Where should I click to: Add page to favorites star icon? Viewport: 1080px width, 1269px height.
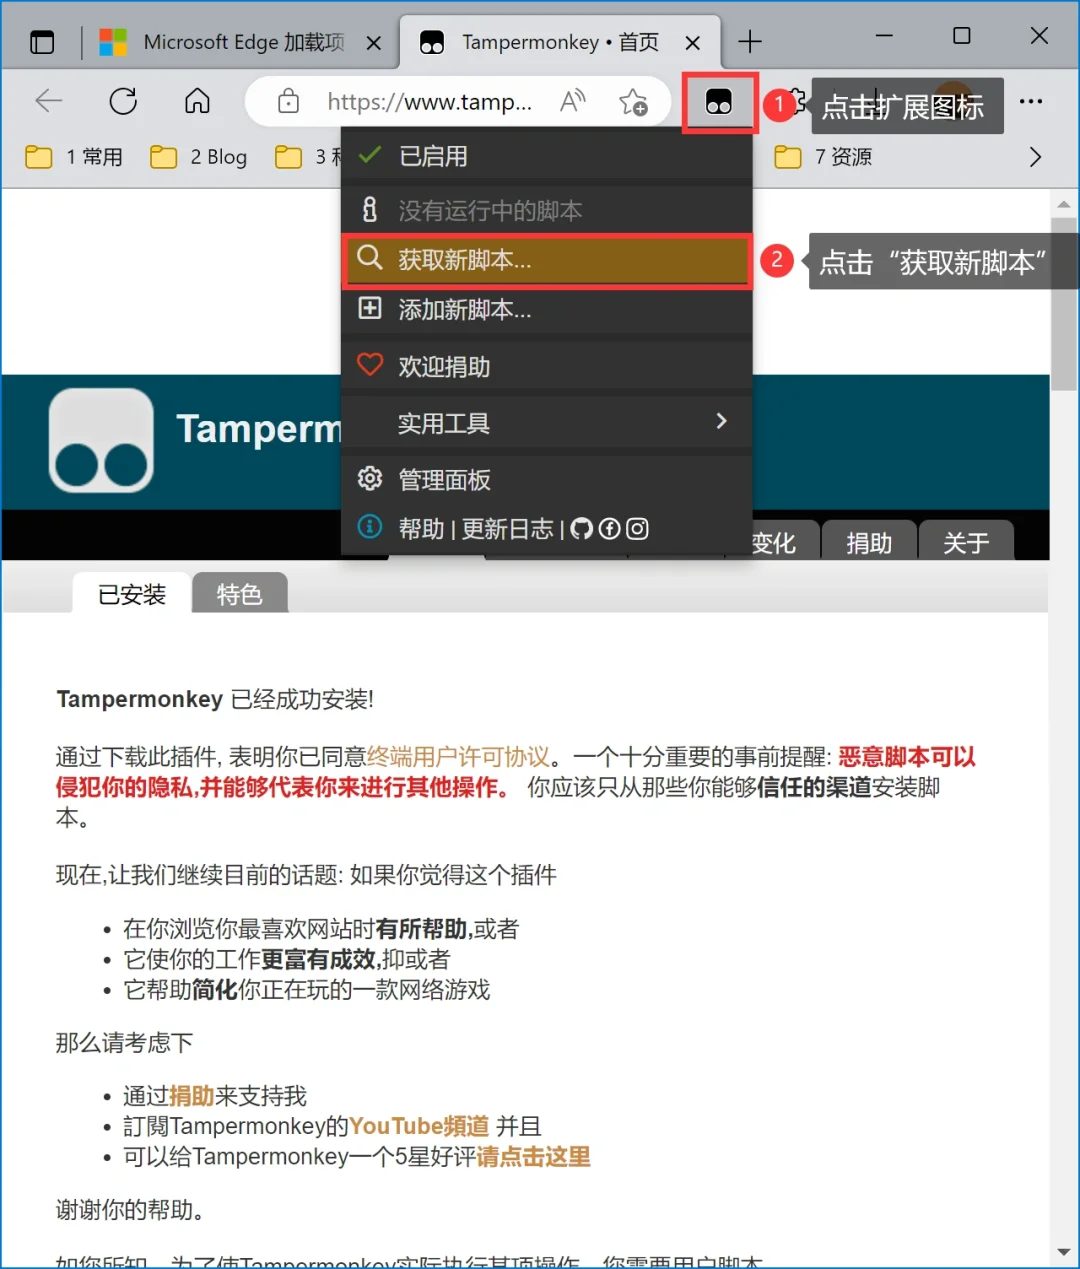tap(633, 101)
